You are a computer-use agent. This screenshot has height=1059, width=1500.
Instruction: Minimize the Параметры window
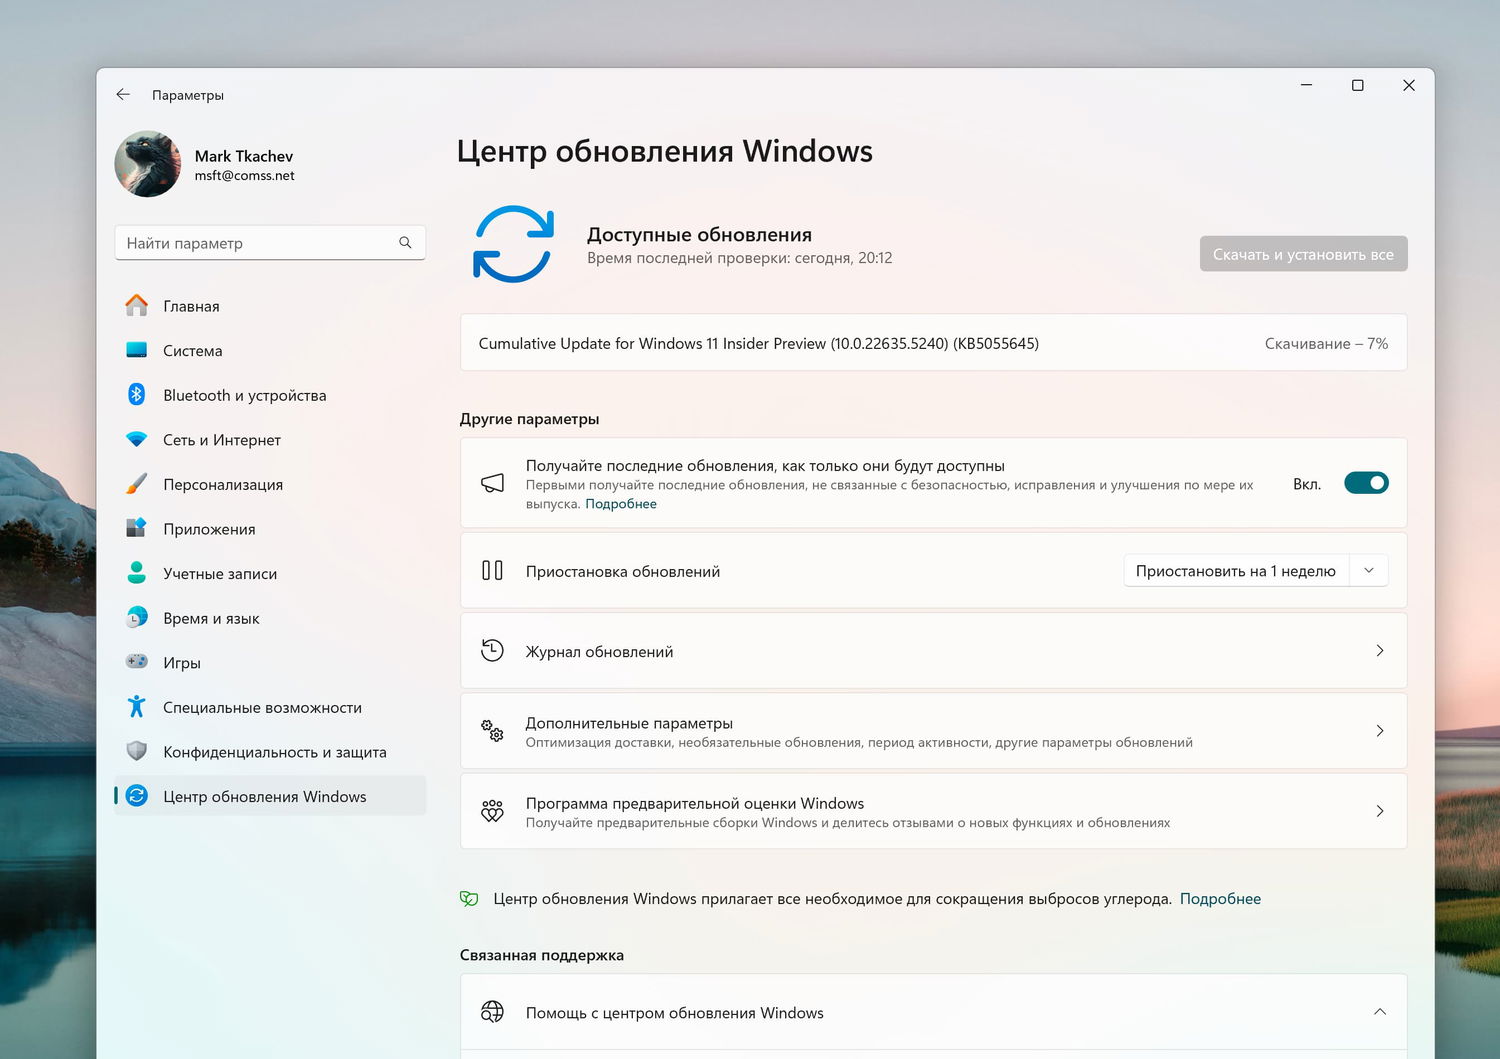click(x=1306, y=86)
